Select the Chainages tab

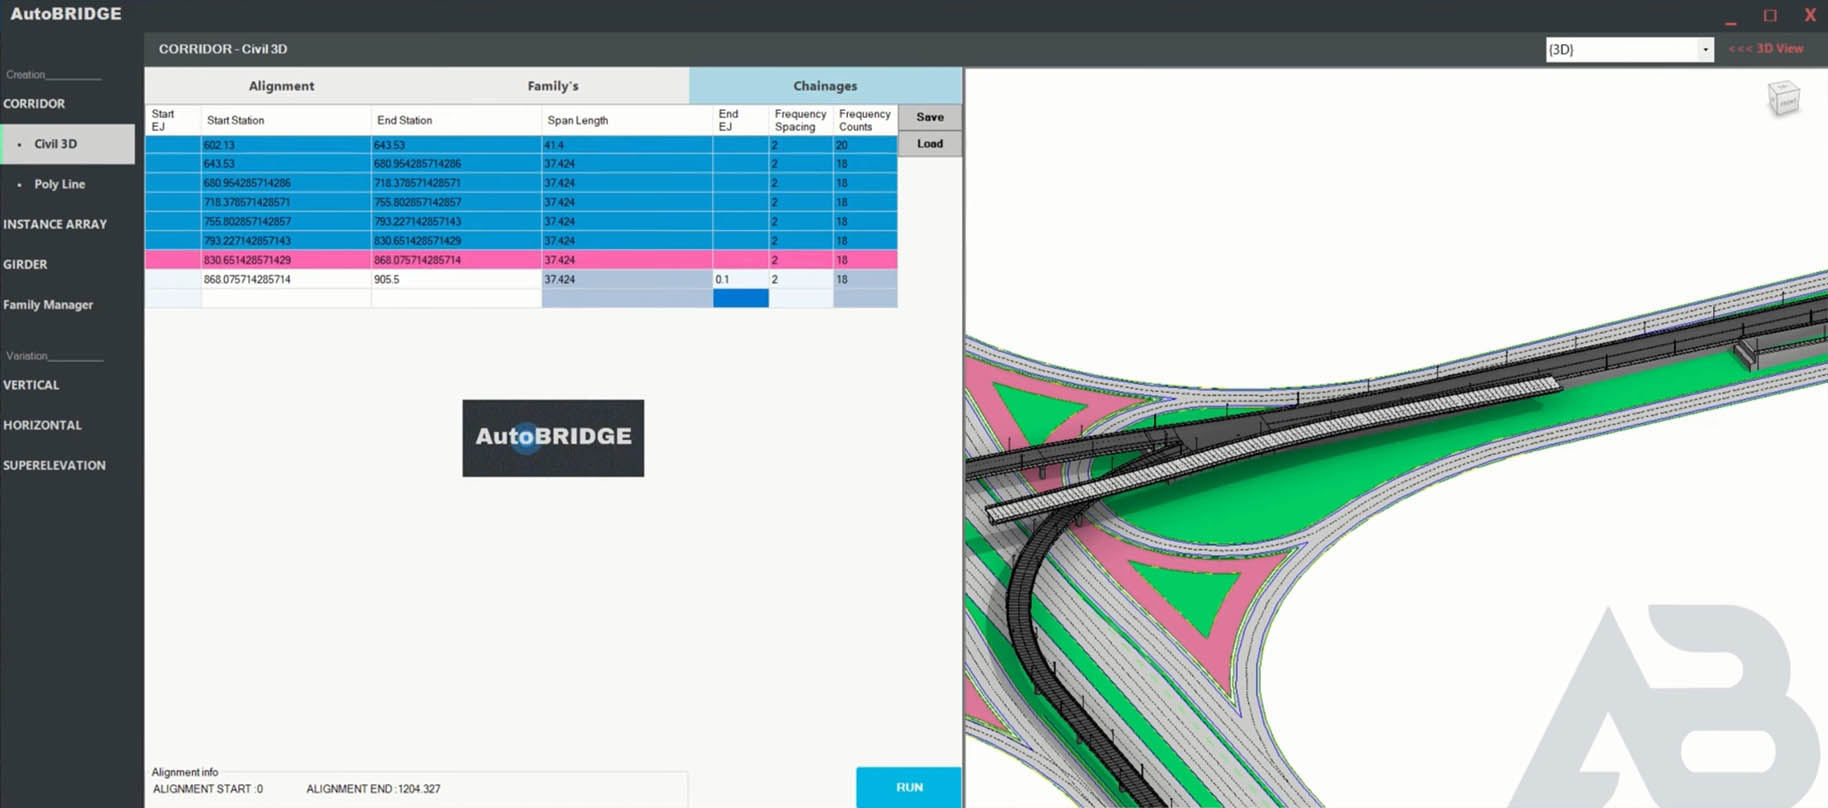click(x=825, y=86)
